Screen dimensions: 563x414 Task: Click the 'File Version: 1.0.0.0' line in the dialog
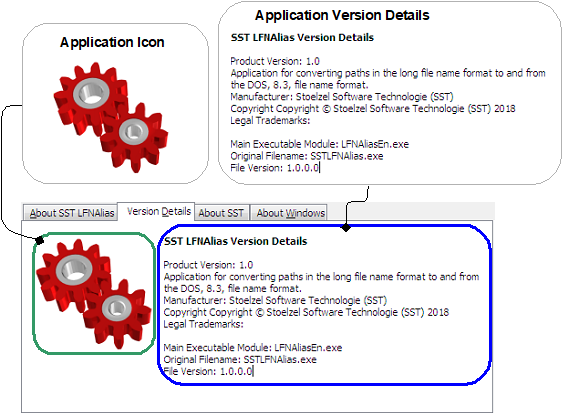pyautogui.click(x=208, y=371)
